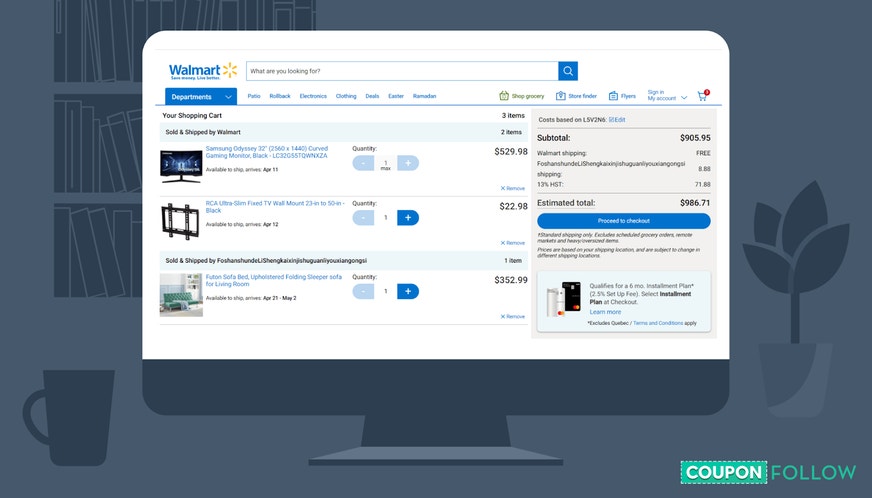
Task: Edit the postal code L5V2N6
Action: point(617,120)
